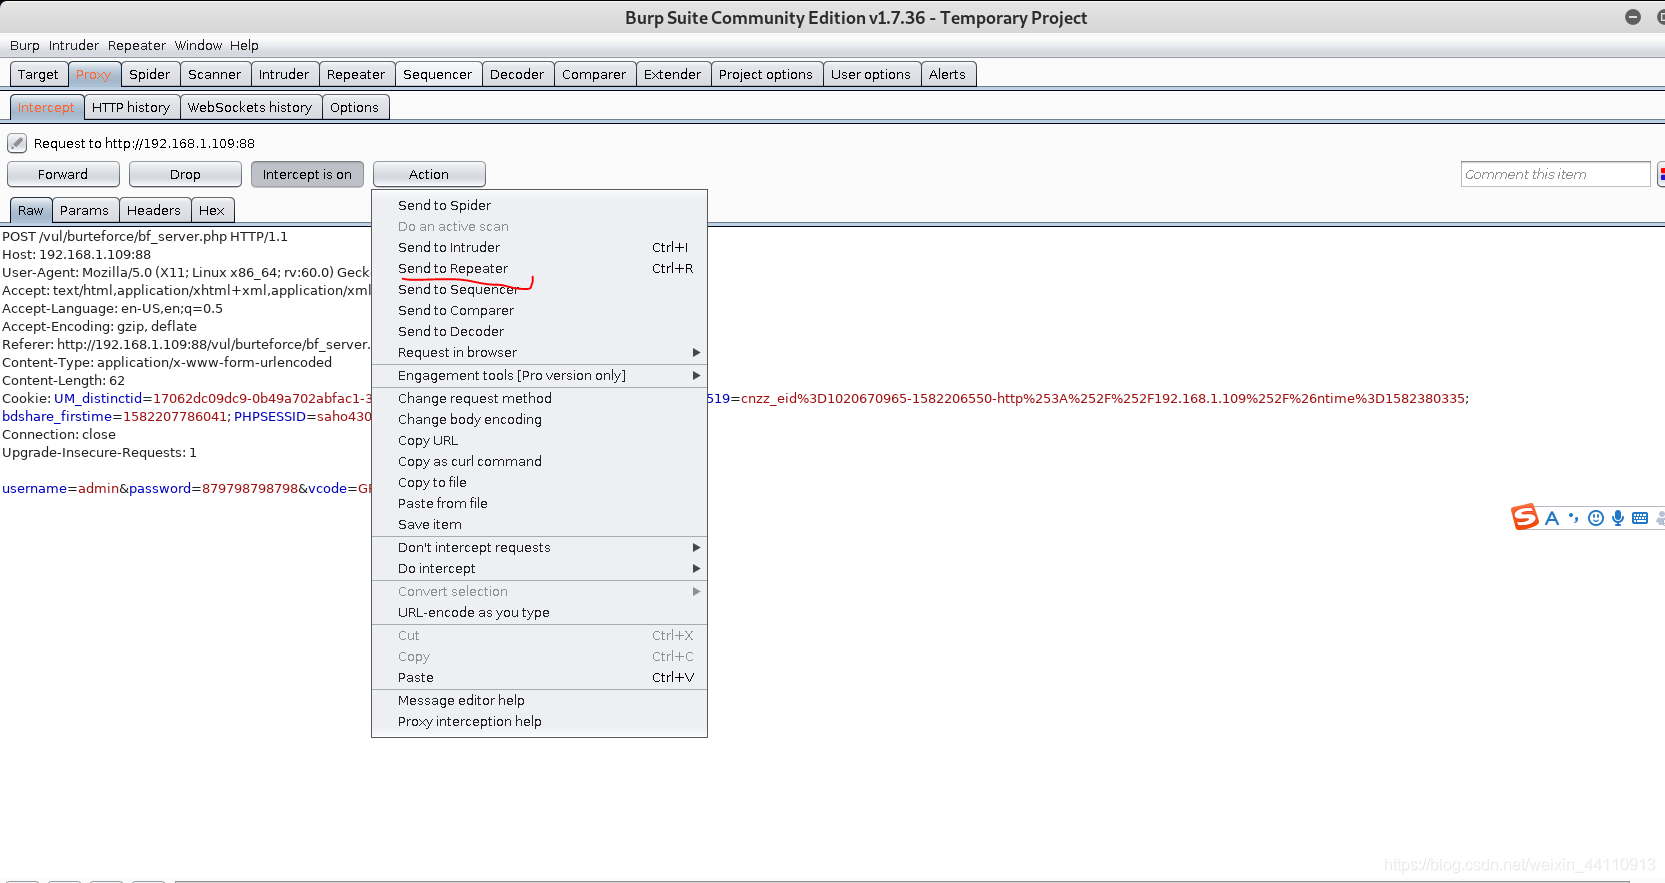Click the Forward button

click(63, 174)
